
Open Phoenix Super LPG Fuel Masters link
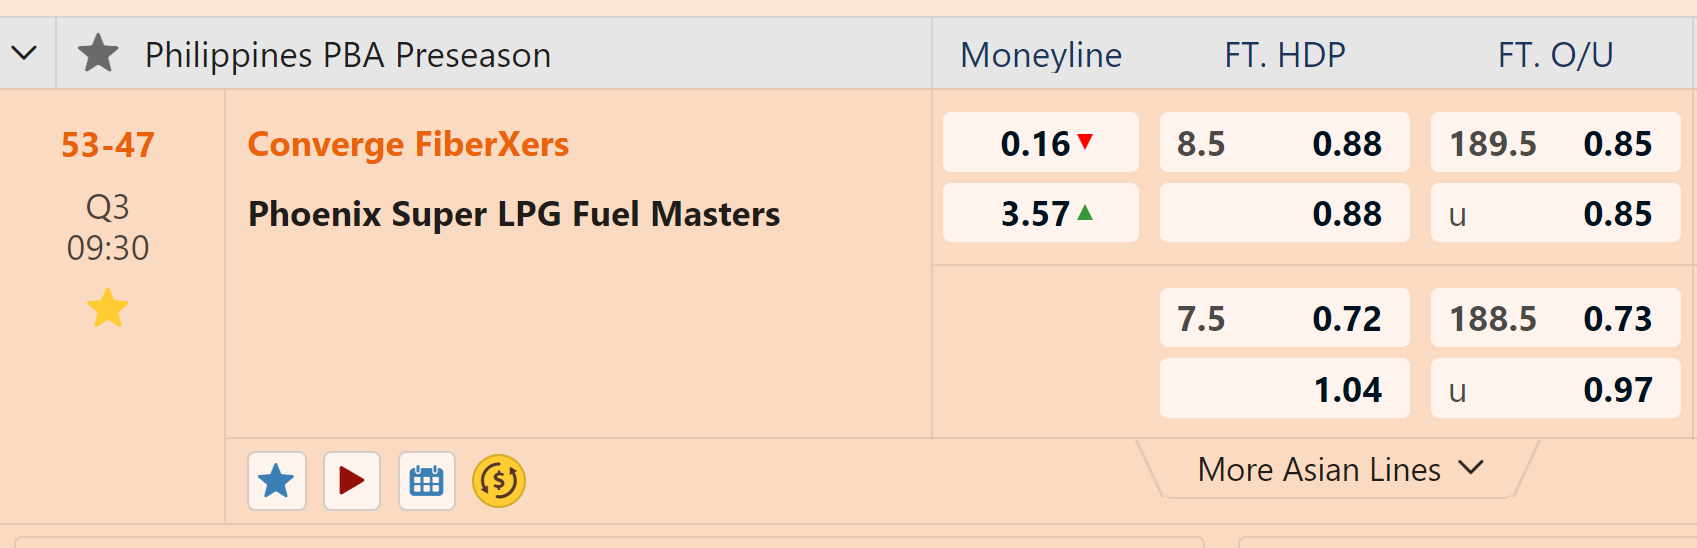click(514, 214)
